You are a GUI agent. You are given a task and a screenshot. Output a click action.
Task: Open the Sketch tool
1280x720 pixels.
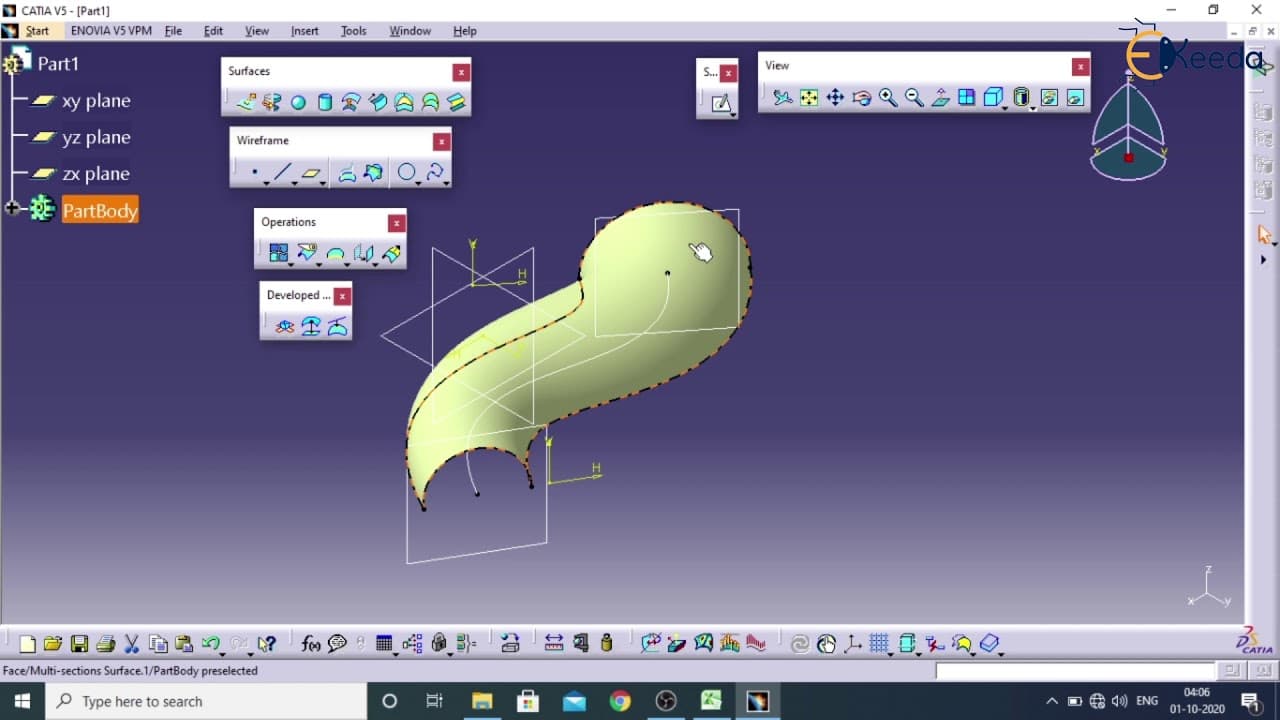tap(720, 102)
